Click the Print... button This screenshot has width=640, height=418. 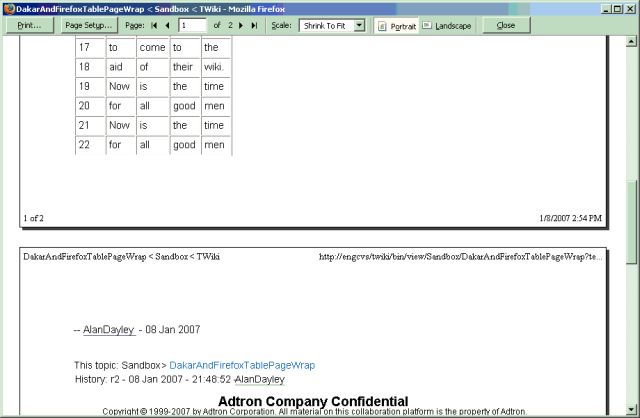click(29, 25)
